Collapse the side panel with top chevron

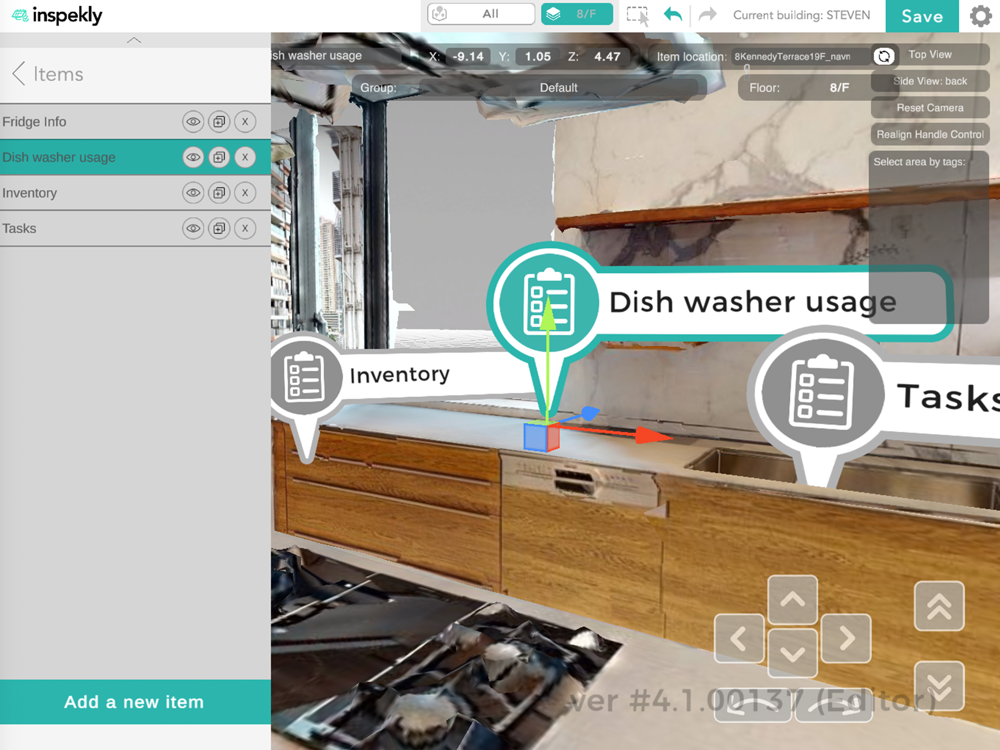pos(134,40)
